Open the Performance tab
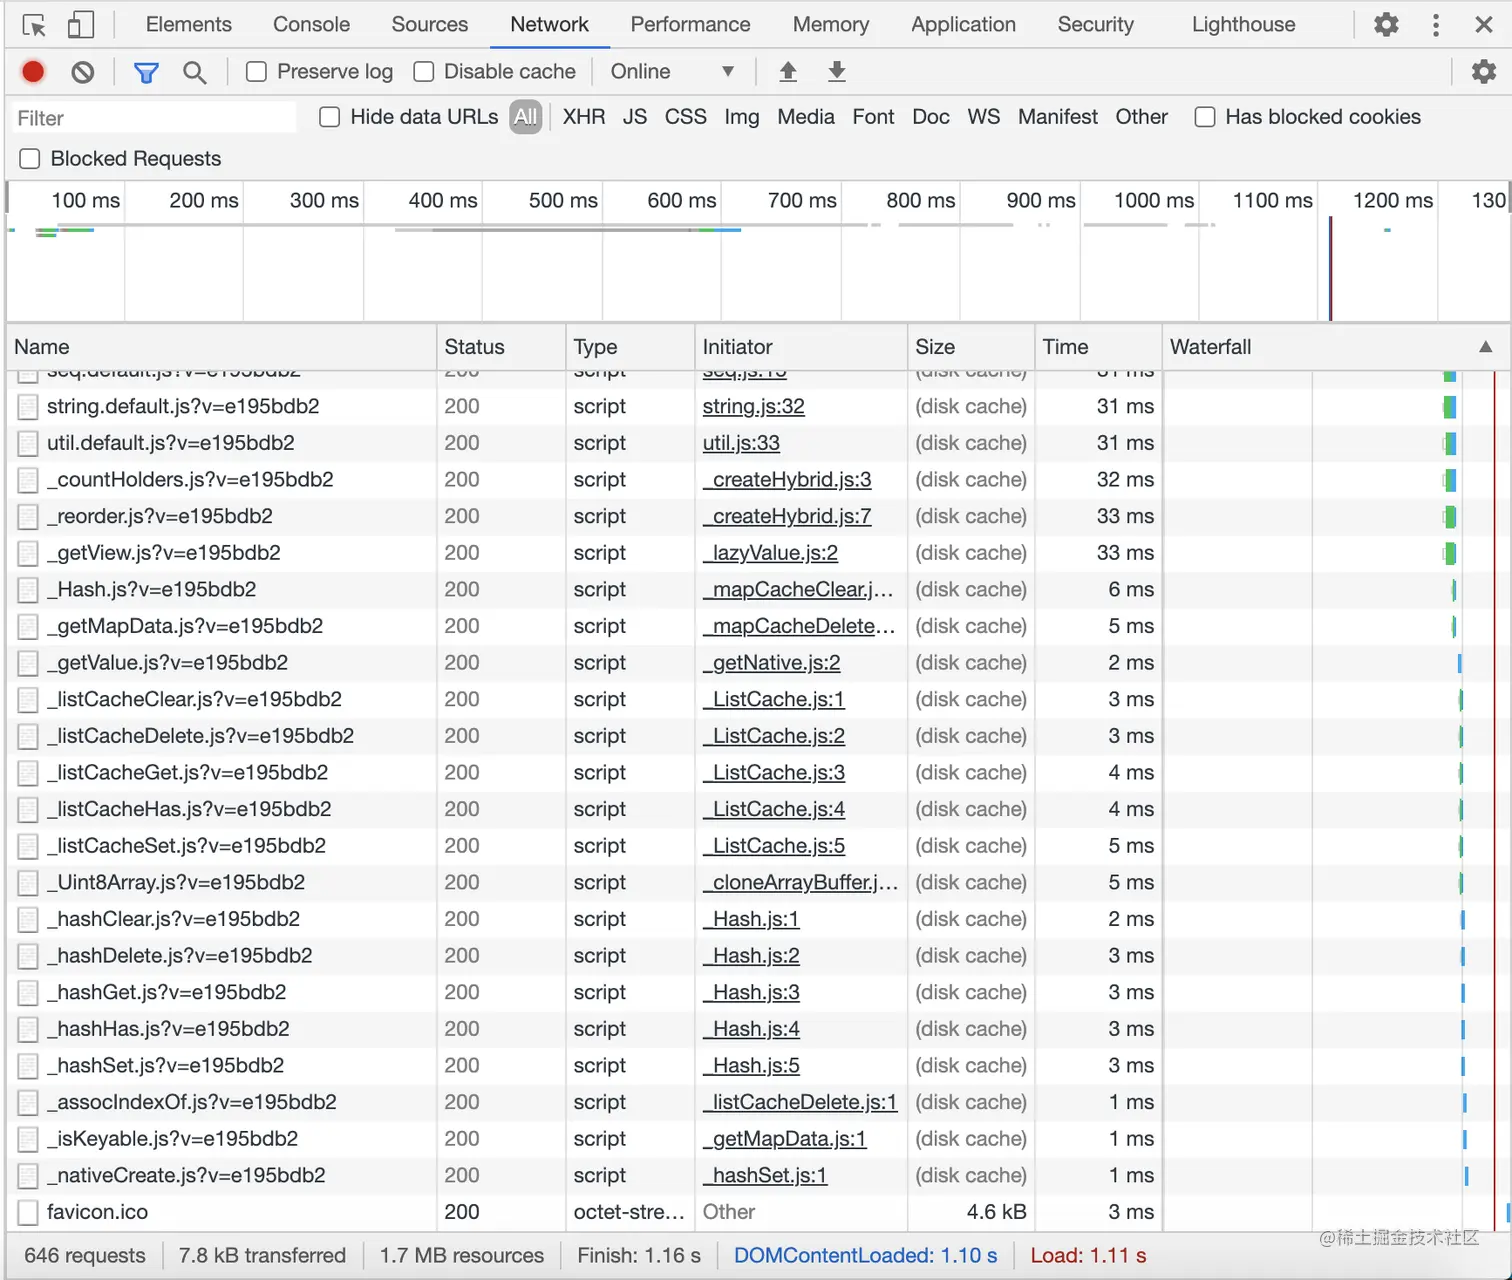This screenshot has width=1512, height=1280. 690,24
